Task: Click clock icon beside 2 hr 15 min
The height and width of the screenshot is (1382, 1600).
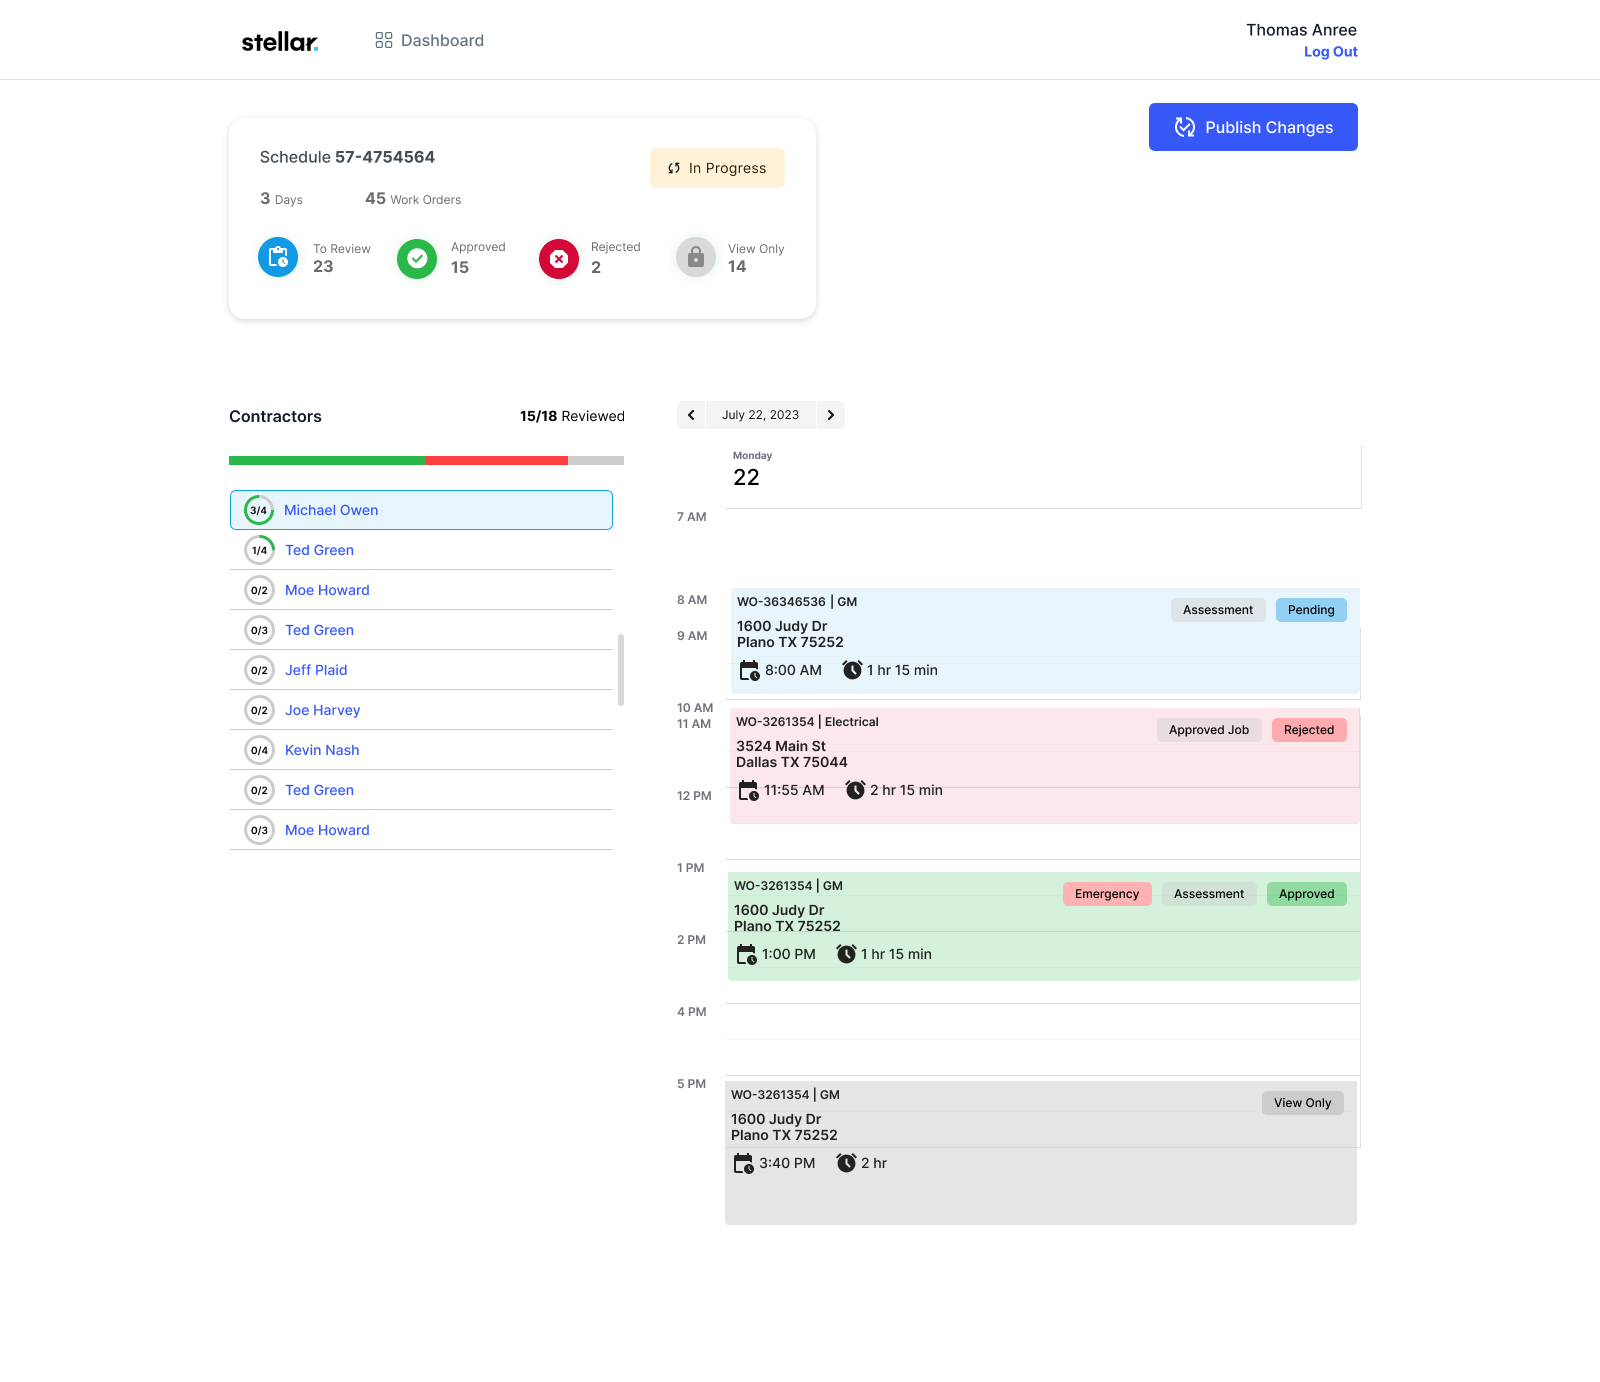Action: (x=855, y=790)
